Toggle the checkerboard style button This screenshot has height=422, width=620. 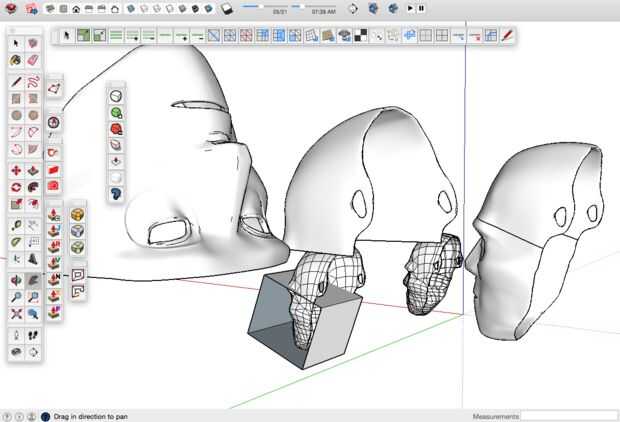pos(360,36)
